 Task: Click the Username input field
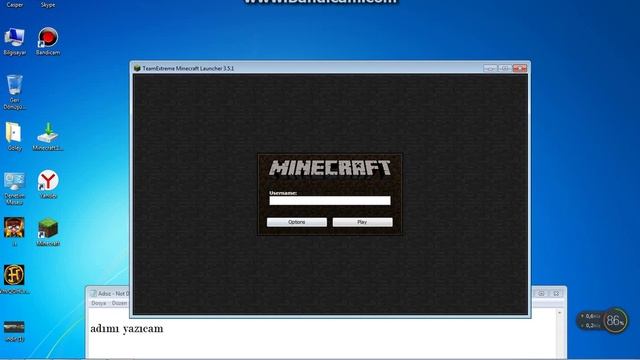330,200
